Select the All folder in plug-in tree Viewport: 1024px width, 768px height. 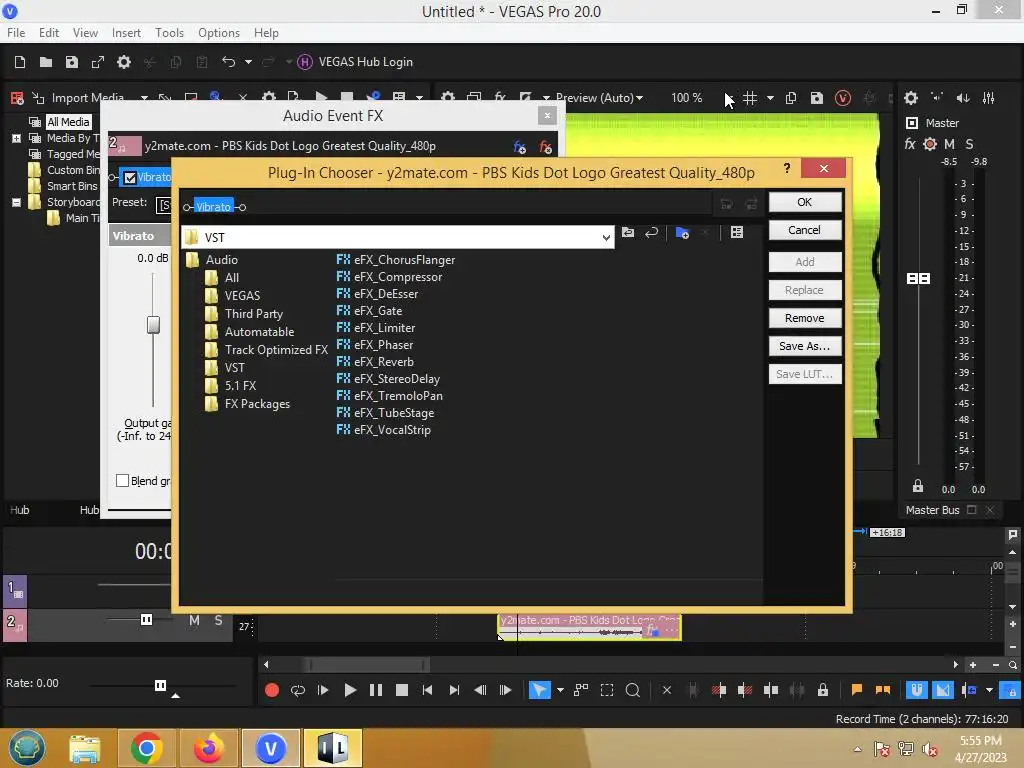tap(222, 278)
